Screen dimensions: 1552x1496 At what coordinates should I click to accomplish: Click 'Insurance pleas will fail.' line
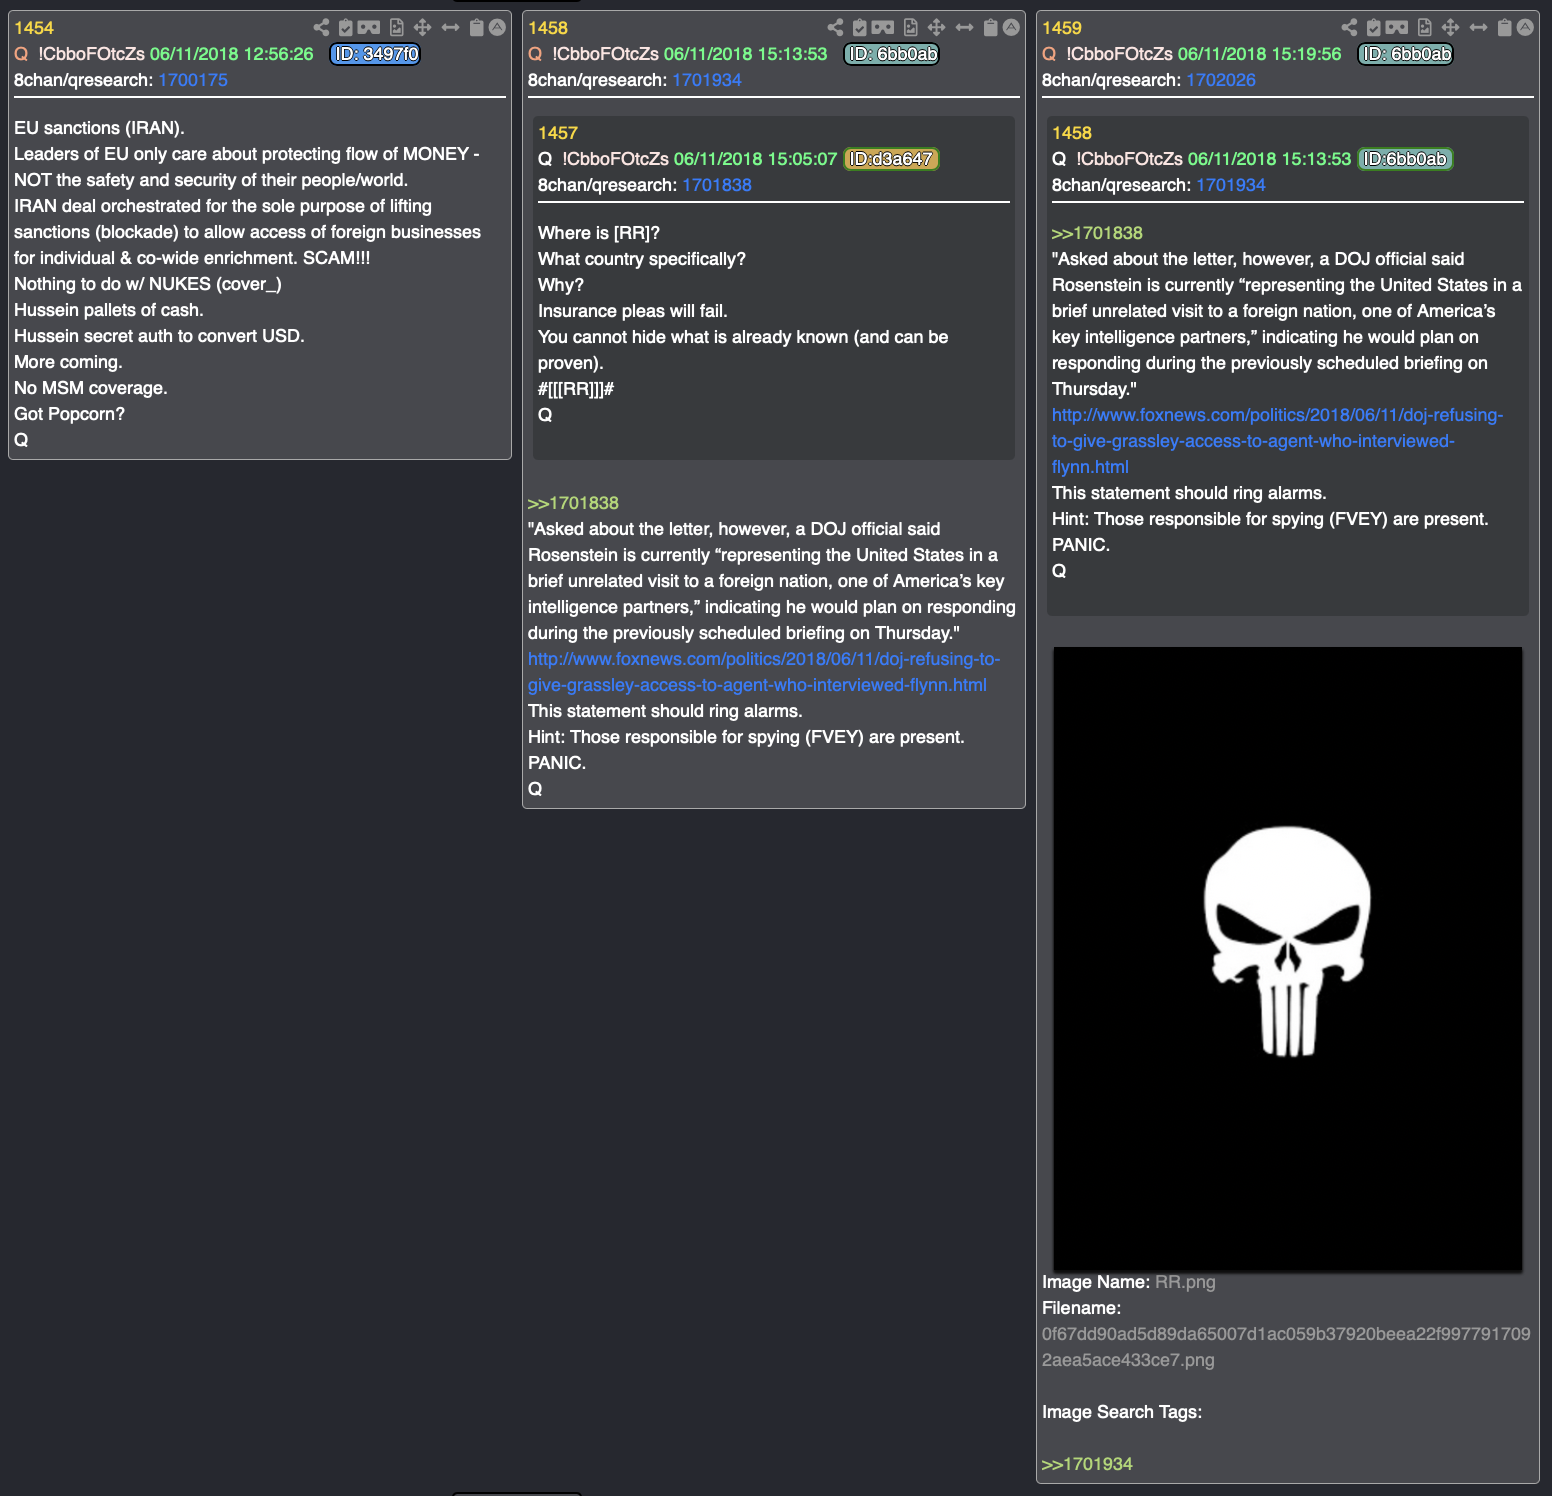tap(633, 311)
